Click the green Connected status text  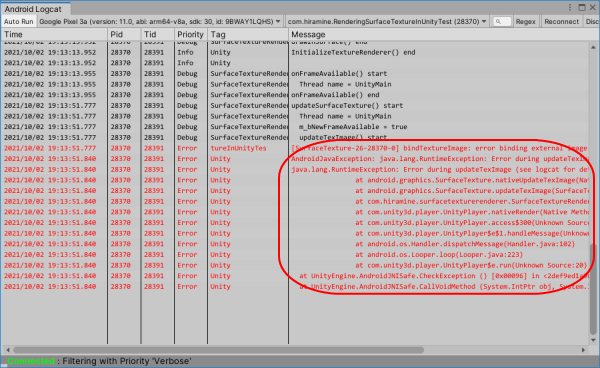31,361
